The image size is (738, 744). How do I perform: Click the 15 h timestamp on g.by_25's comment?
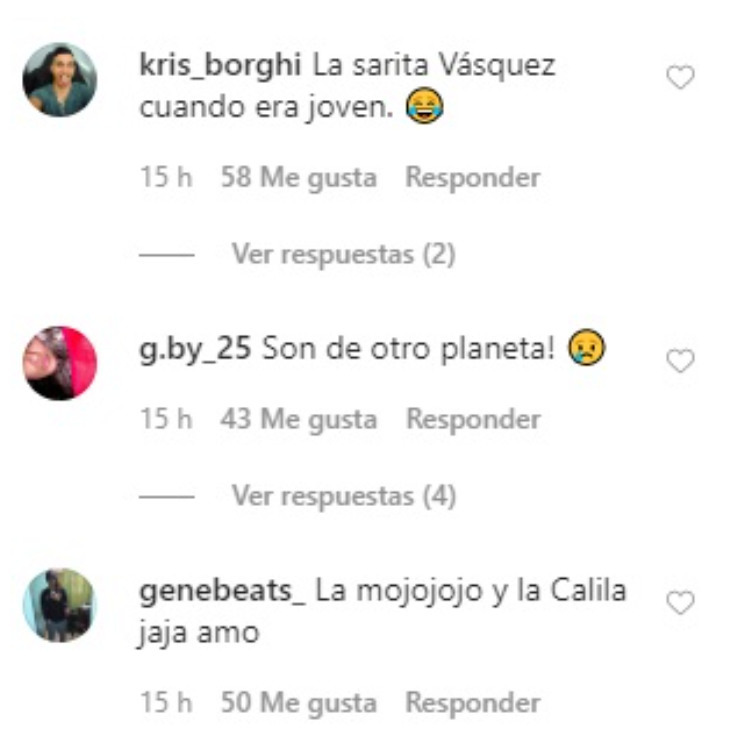click(x=166, y=419)
